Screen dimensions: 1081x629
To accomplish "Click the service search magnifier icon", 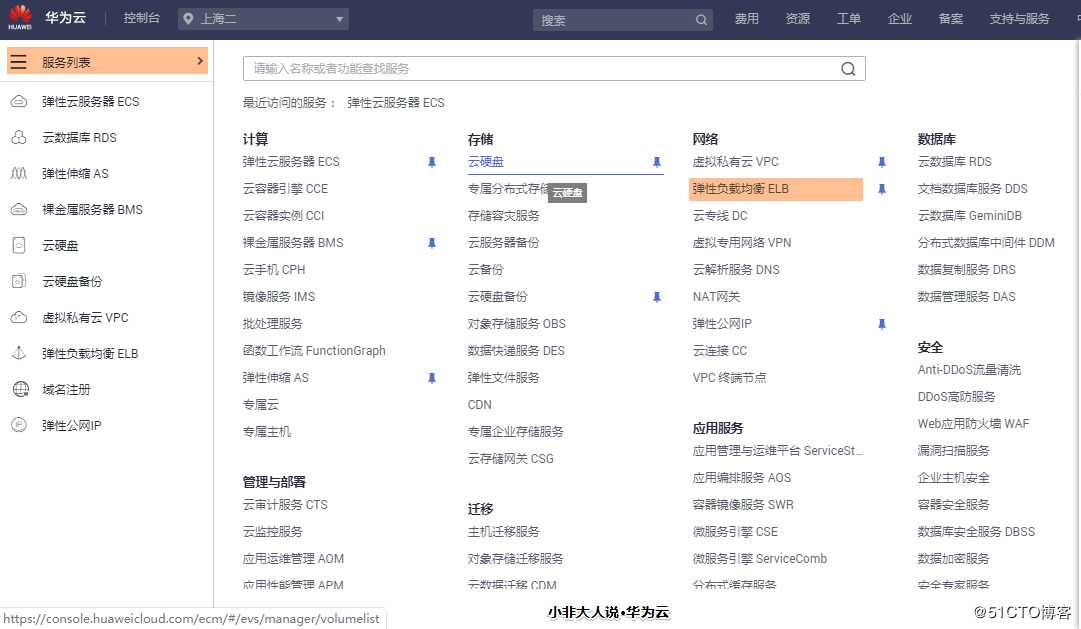I will [x=848, y=68].
